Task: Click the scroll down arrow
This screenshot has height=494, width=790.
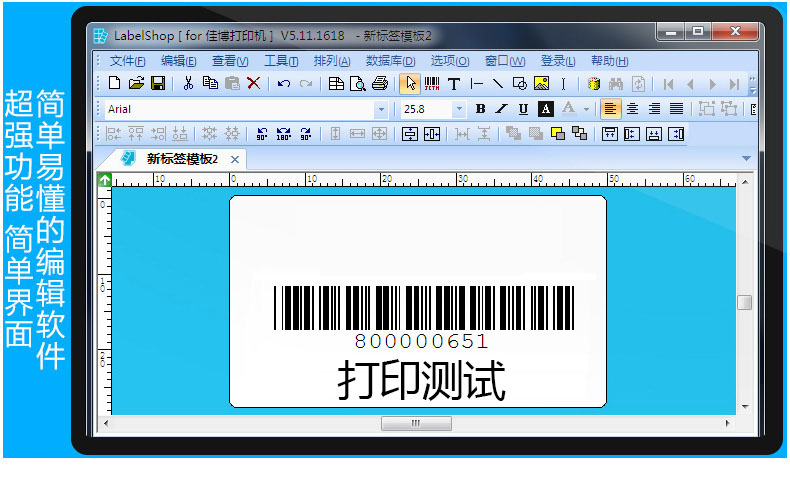Action: (745, 406)
